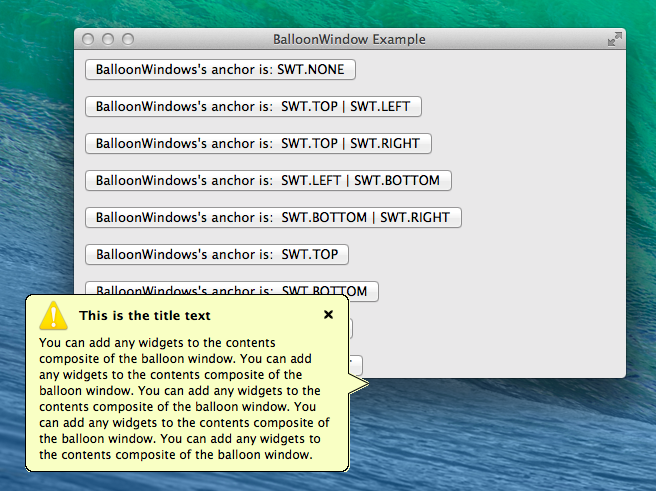Click the SWT.NONE anchor button

(220, 69)
